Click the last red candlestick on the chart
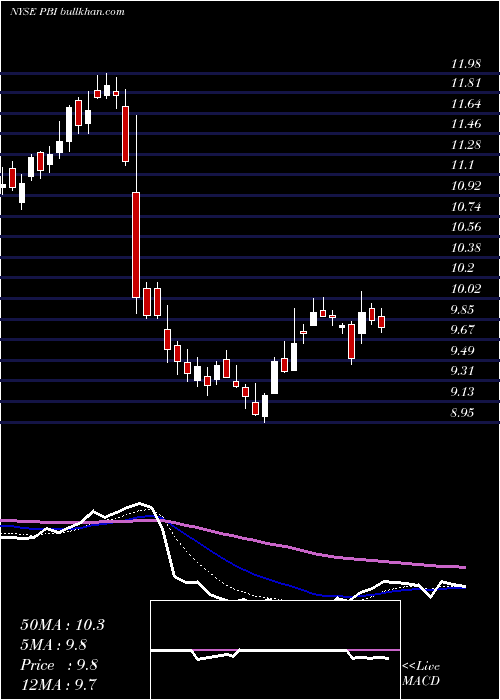This screenshot has height=700, width=500. click(x=382, y=322)
